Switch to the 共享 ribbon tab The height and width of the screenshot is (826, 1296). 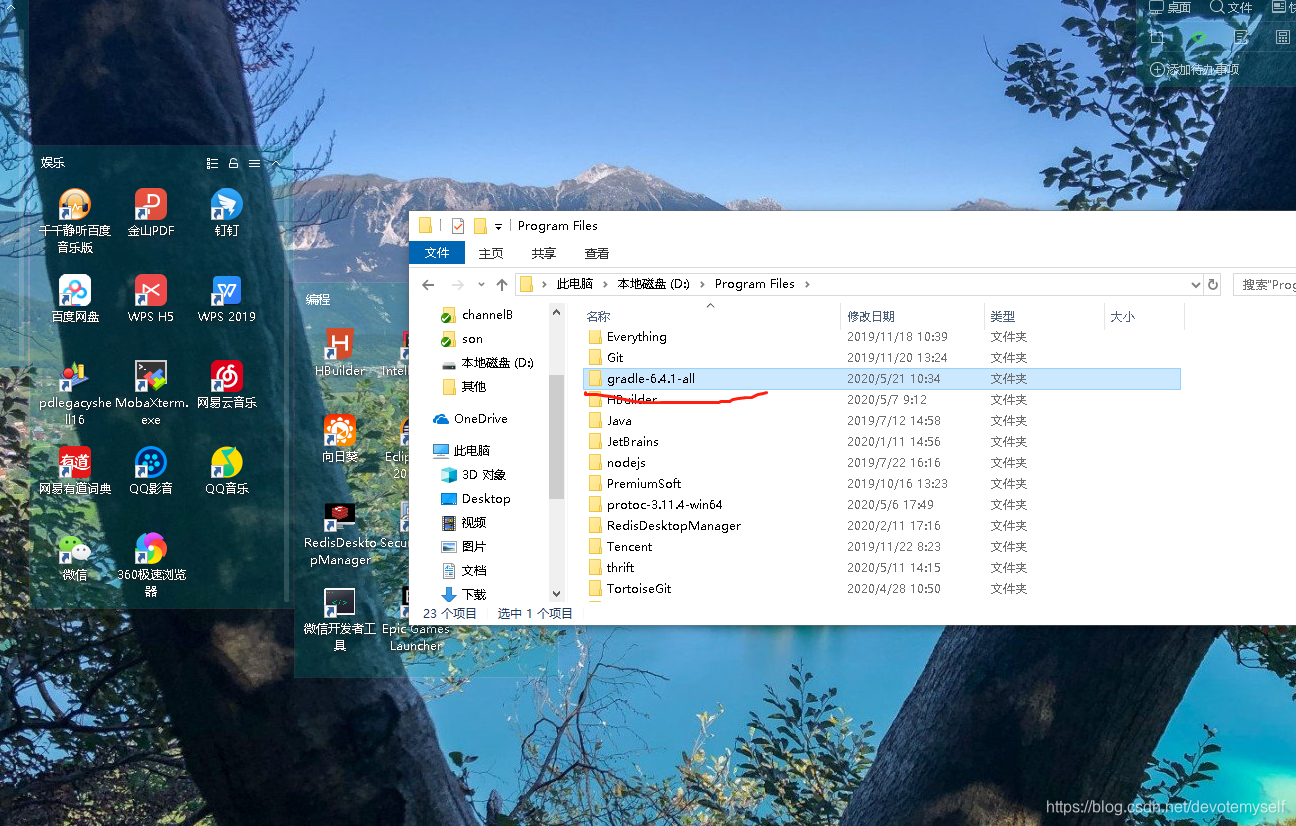(x=544, y=253)
